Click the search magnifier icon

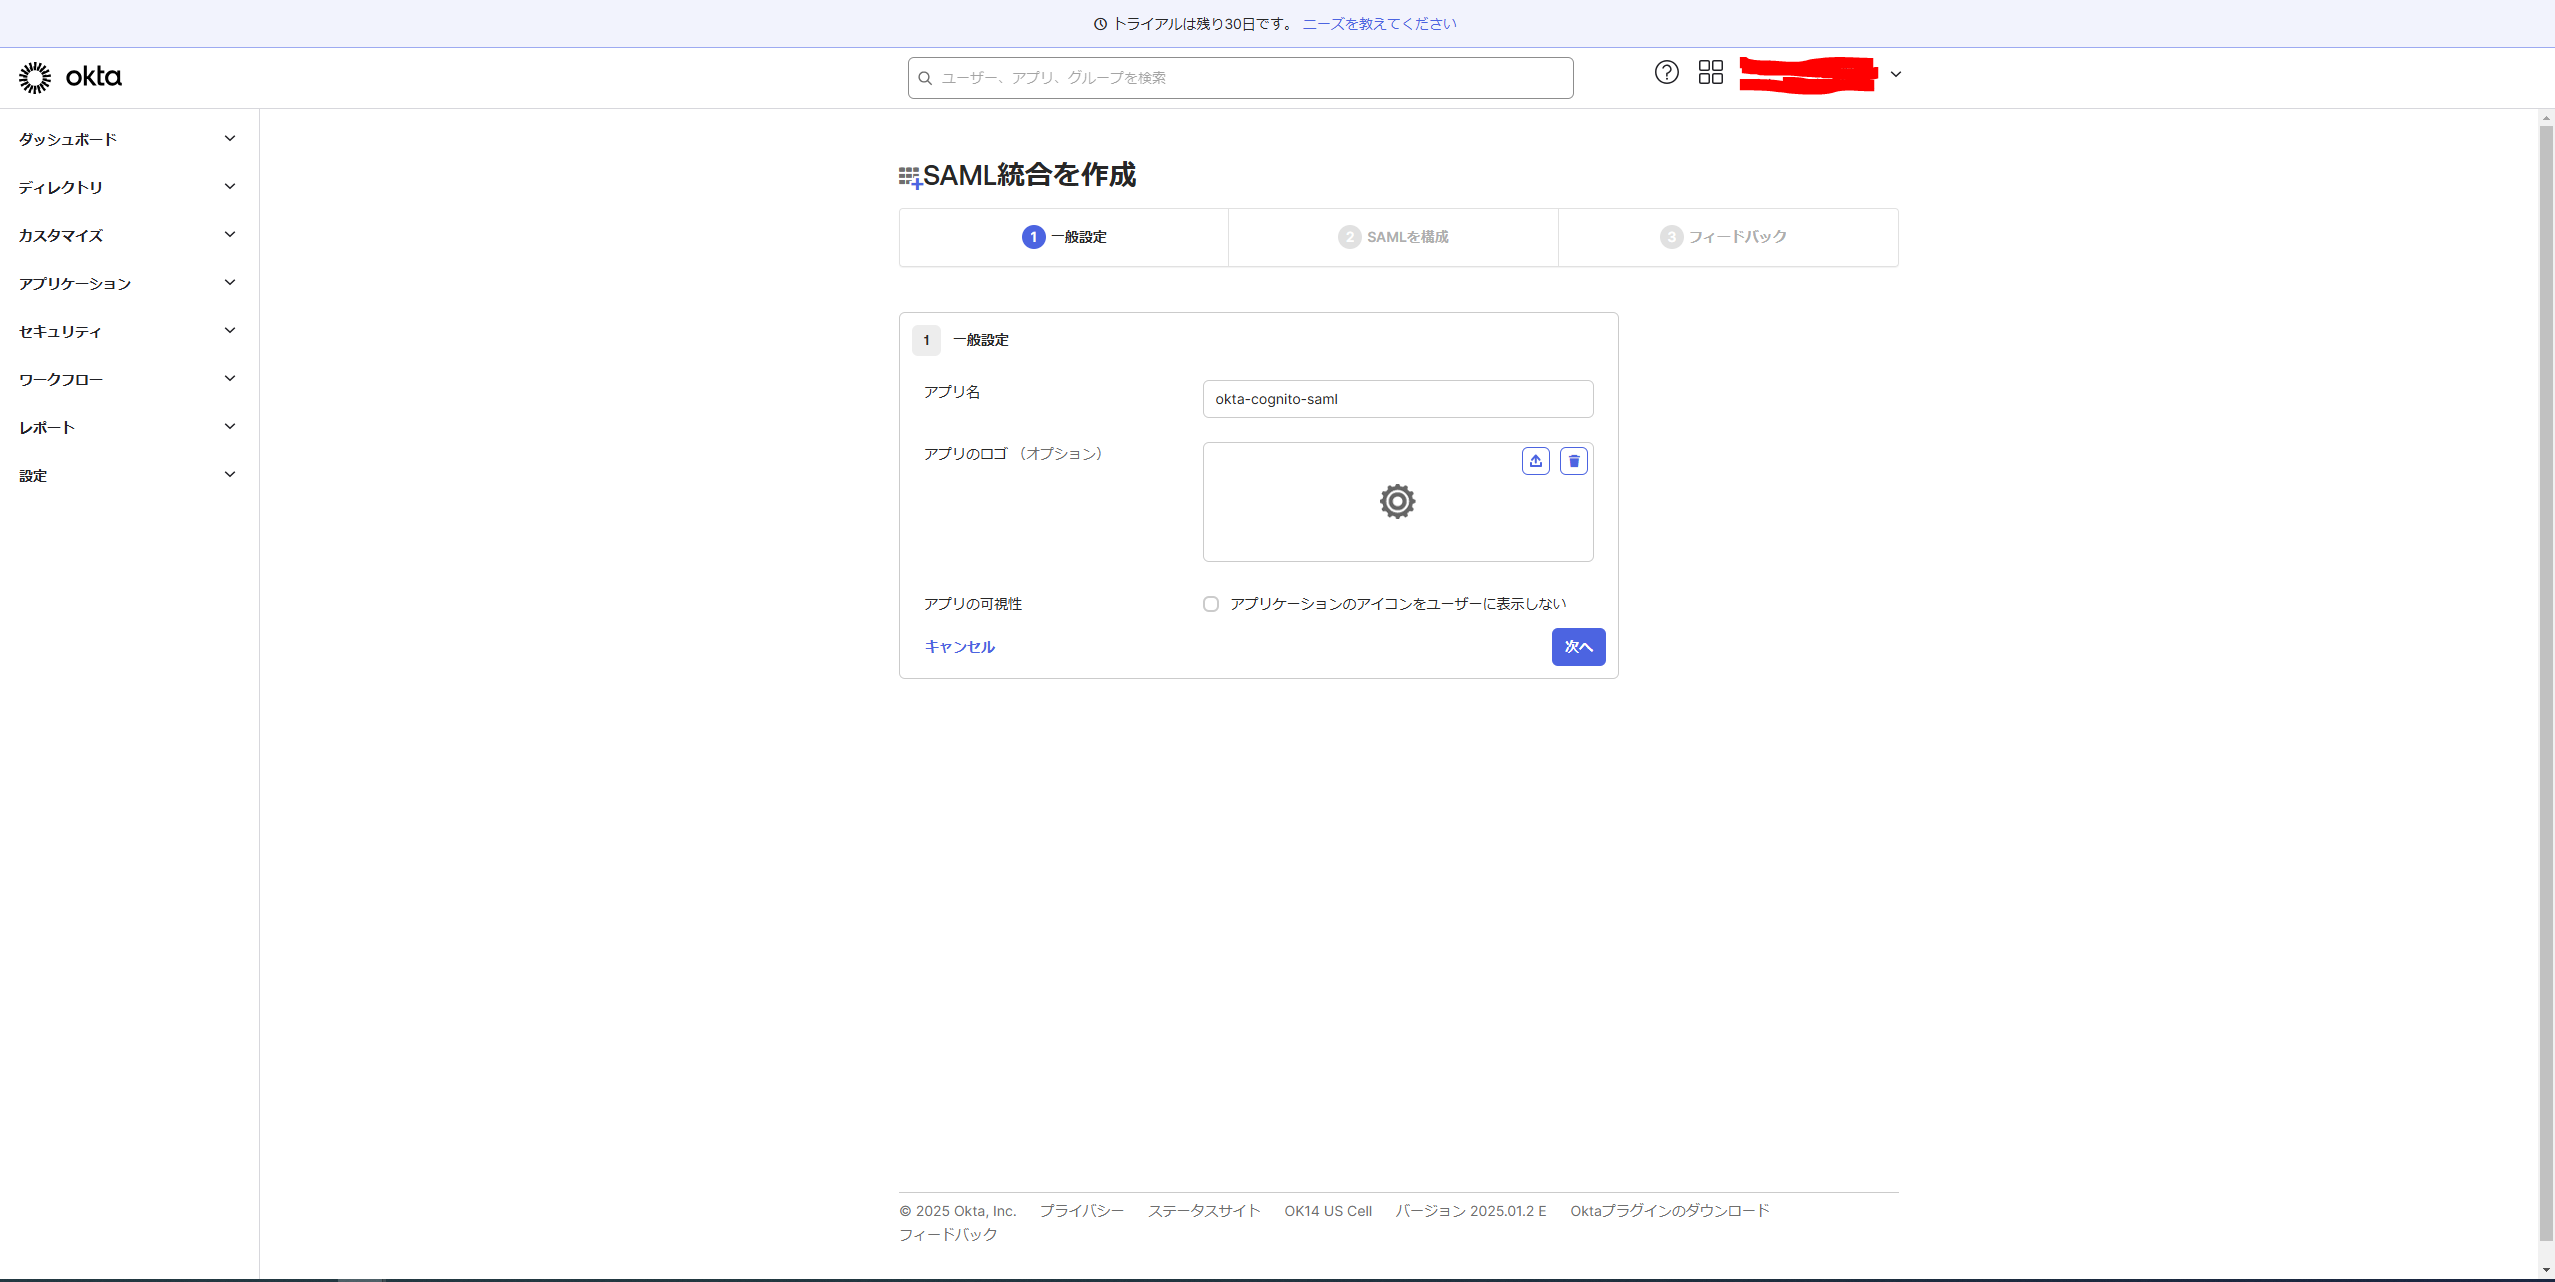click(x=925, y=78)
